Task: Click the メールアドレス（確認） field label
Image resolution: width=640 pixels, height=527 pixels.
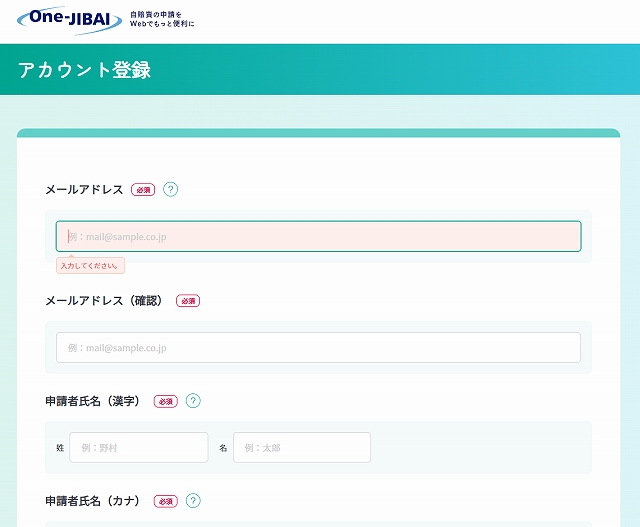Action: point(104,301)
